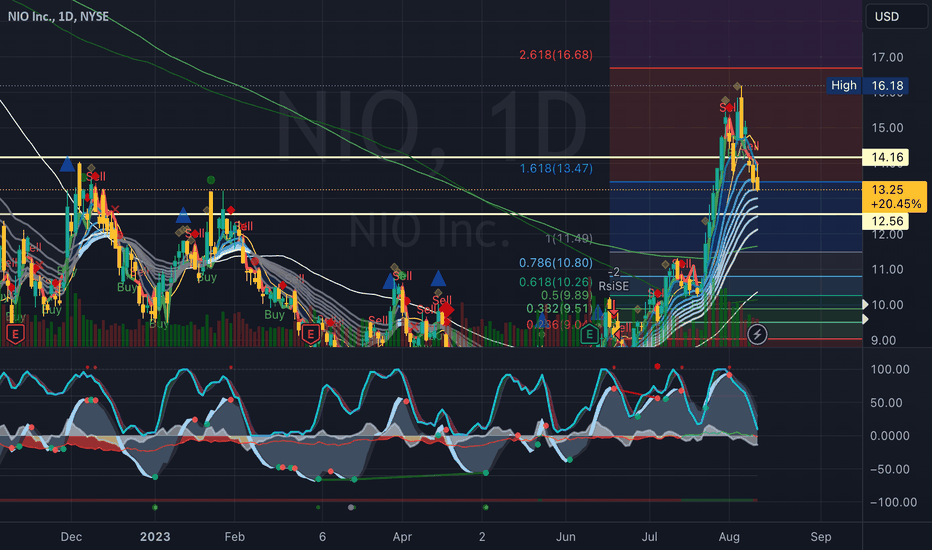
Task: Click the 100.00 oscillator axis label
Action: pos(890,369)
